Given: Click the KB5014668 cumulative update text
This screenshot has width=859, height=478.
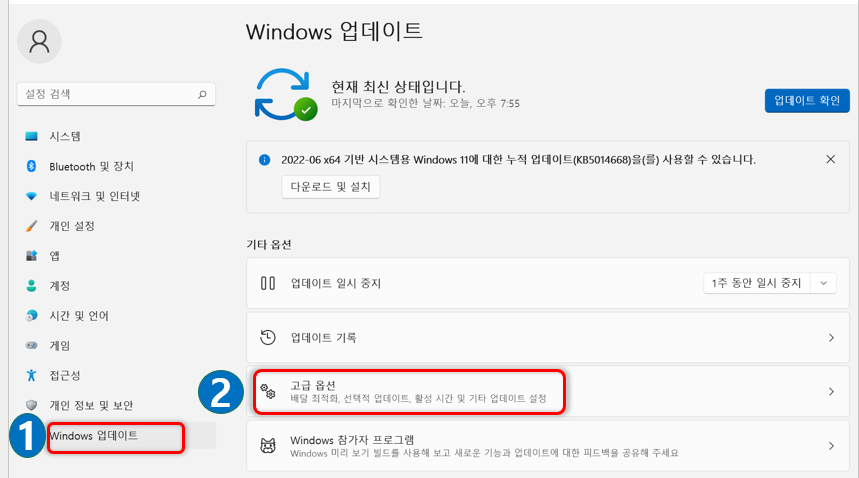Looking at the screenshot, I should point(518,160).
